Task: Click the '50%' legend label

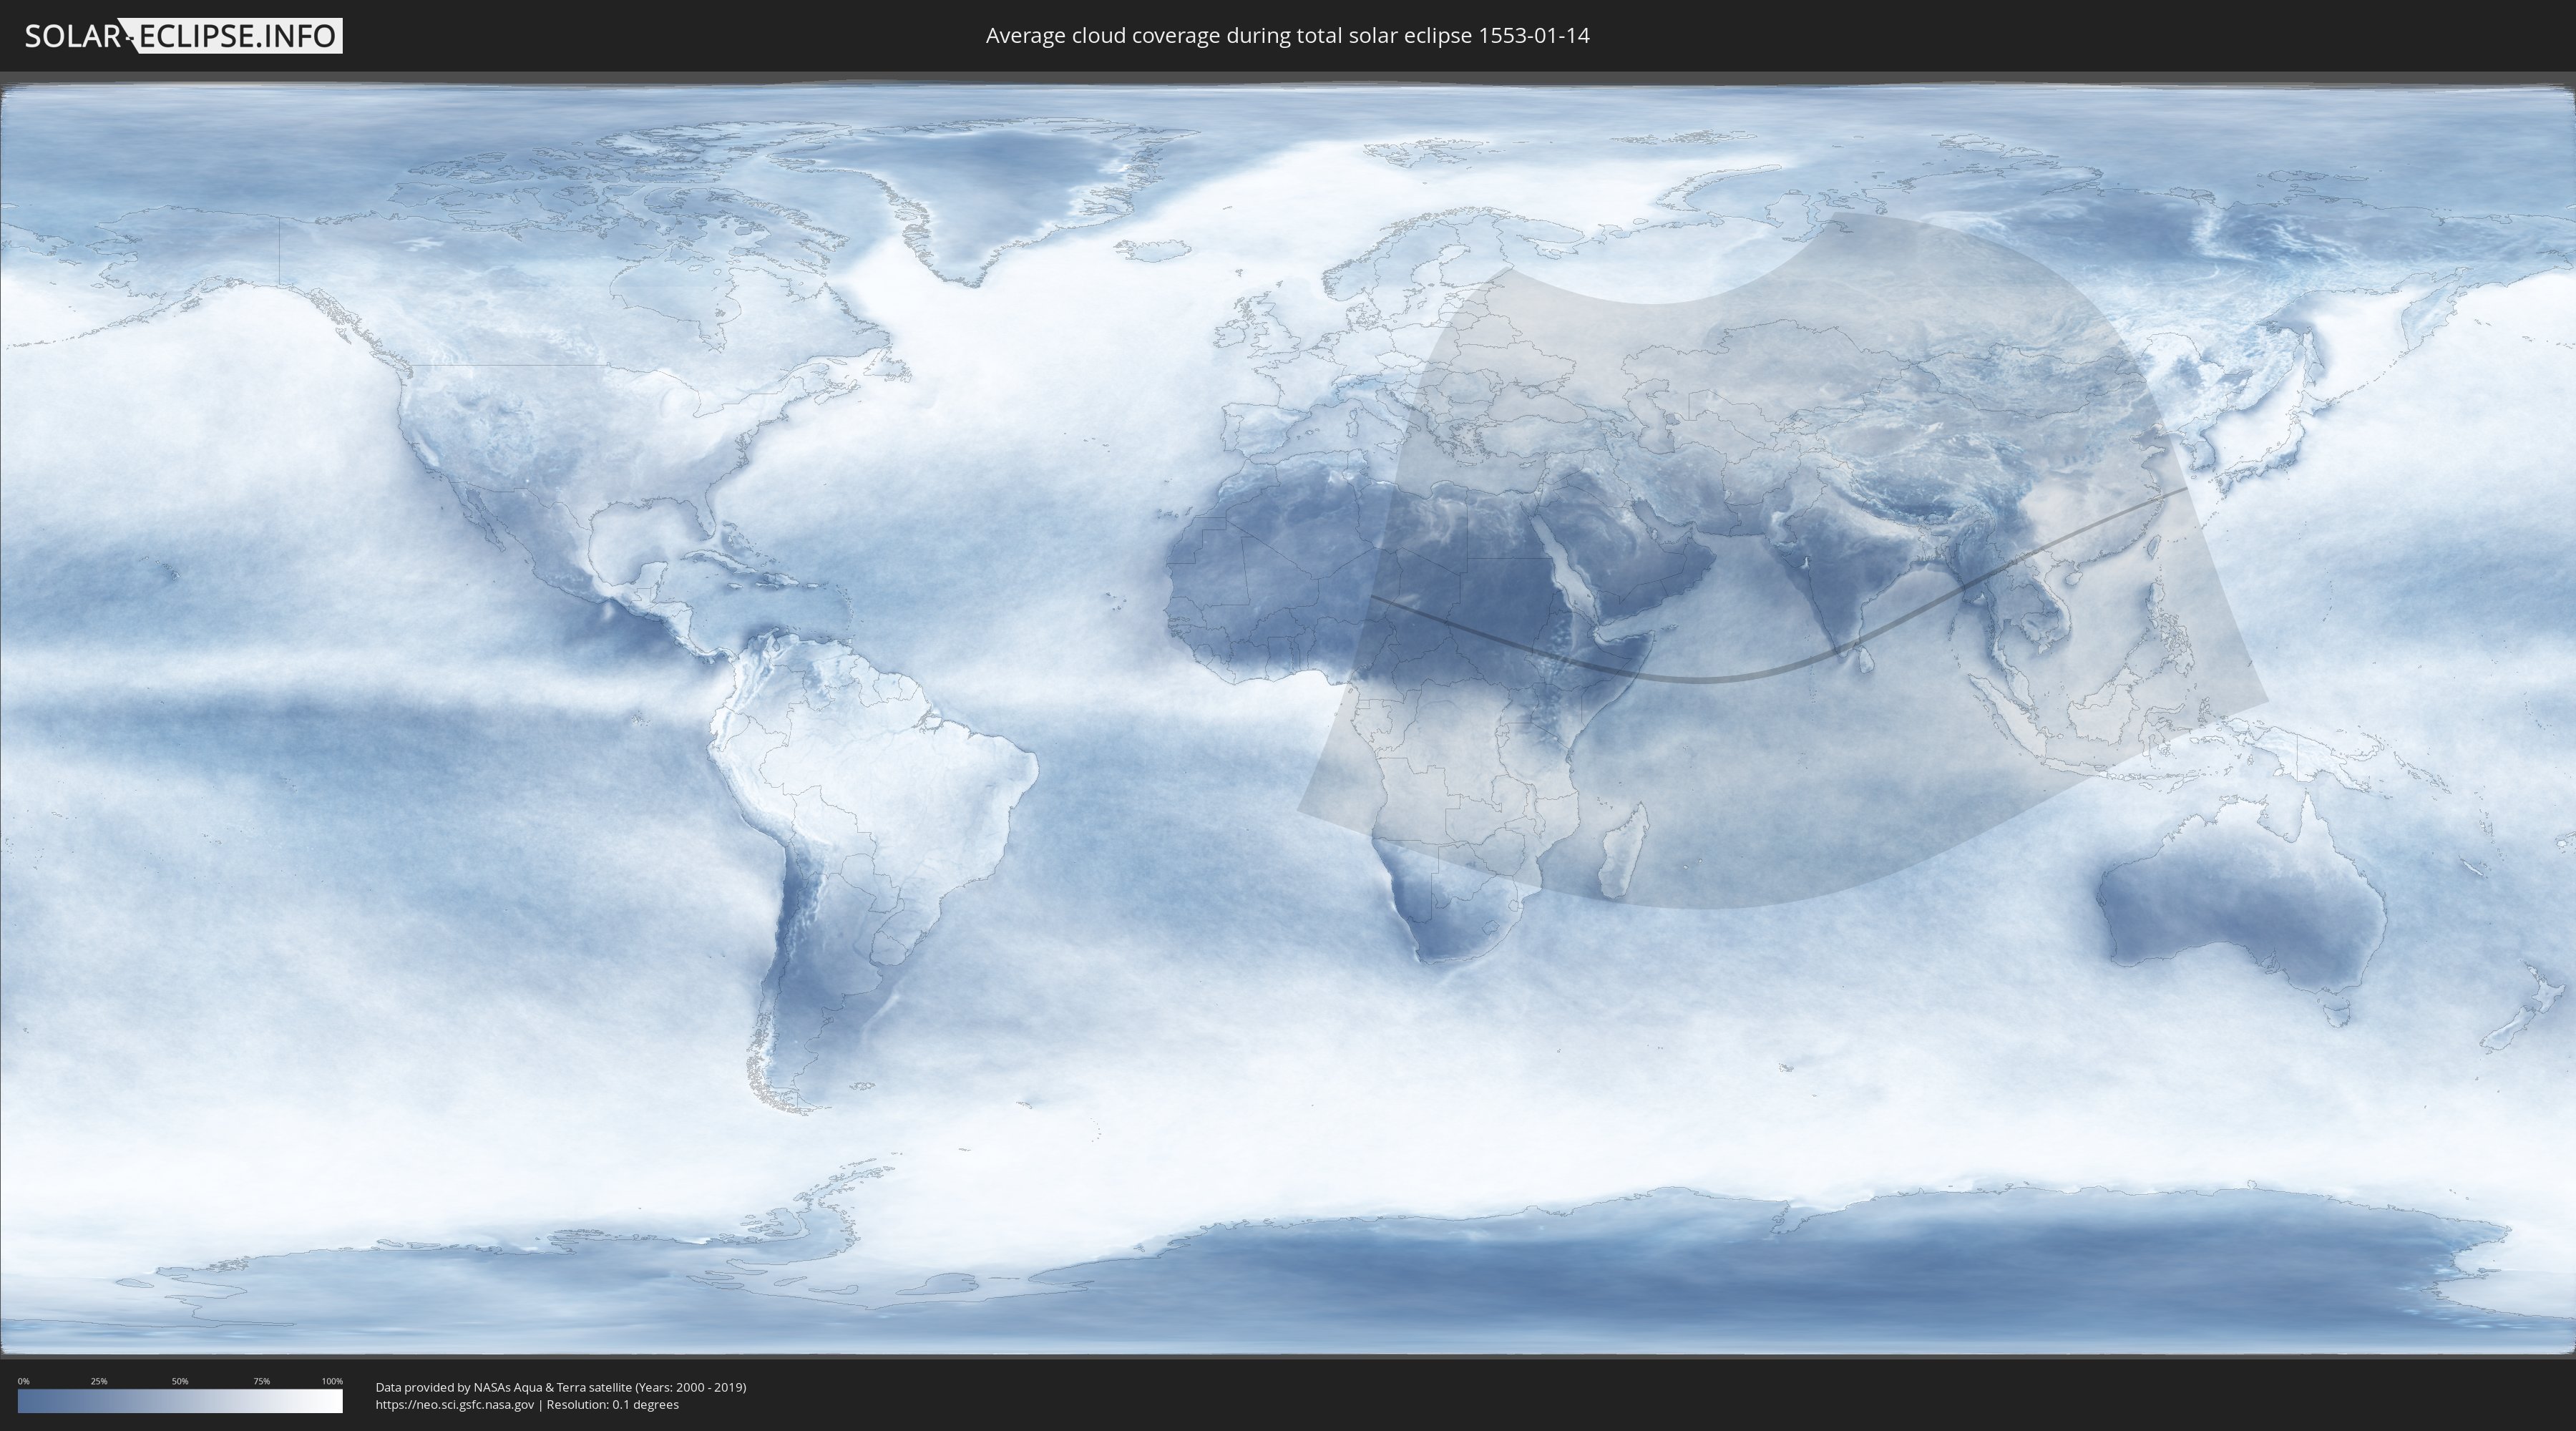Action: (x=180, y=1381)
